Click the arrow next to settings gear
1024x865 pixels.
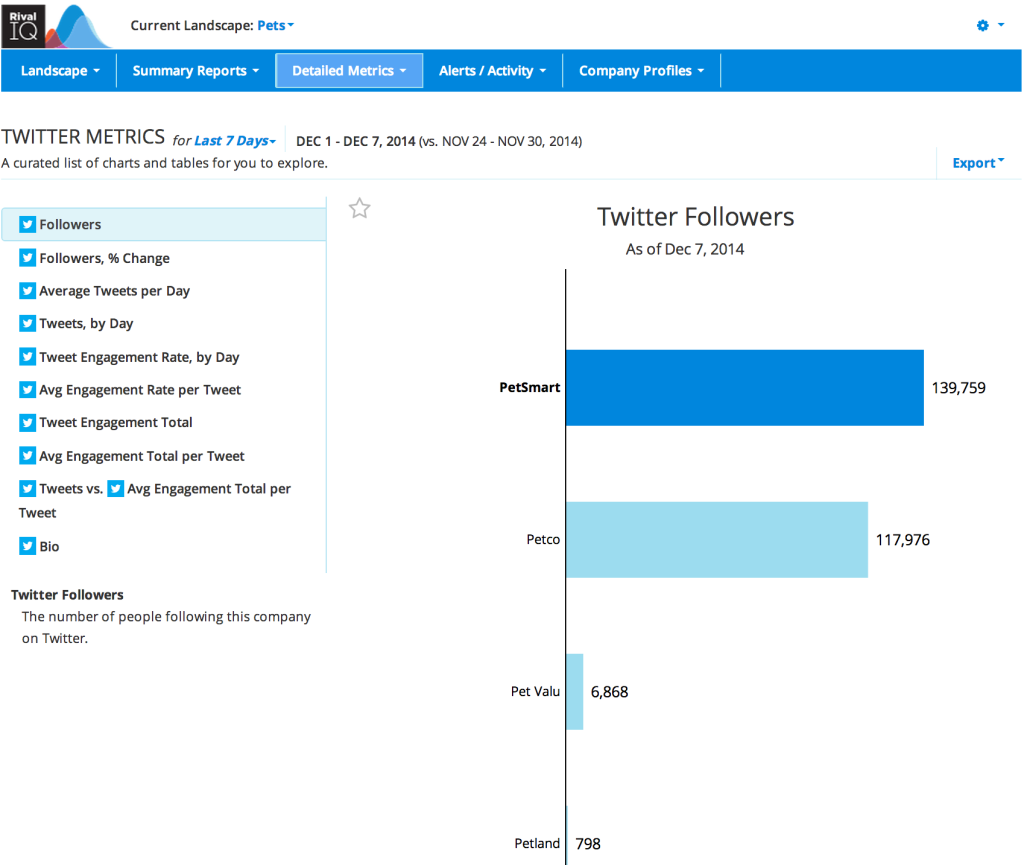tap(1001, 25)
